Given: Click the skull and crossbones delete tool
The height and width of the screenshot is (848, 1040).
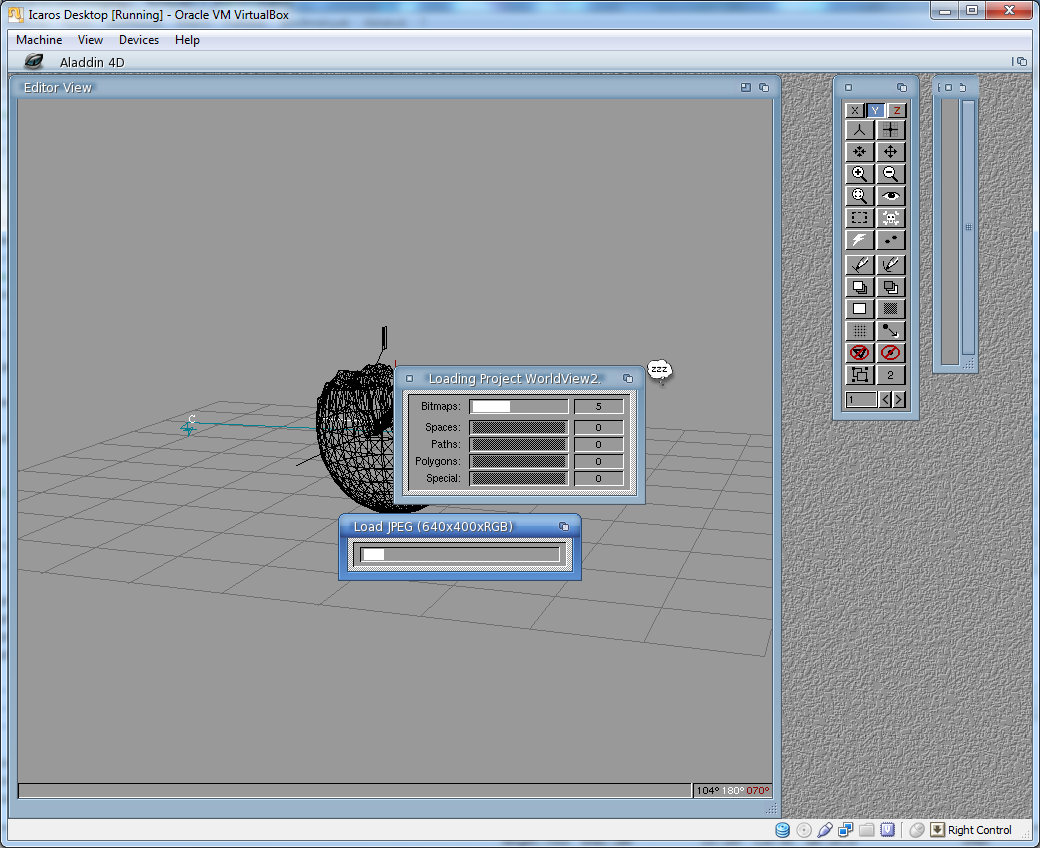Looking at the screenshot, I should point(890,218).
